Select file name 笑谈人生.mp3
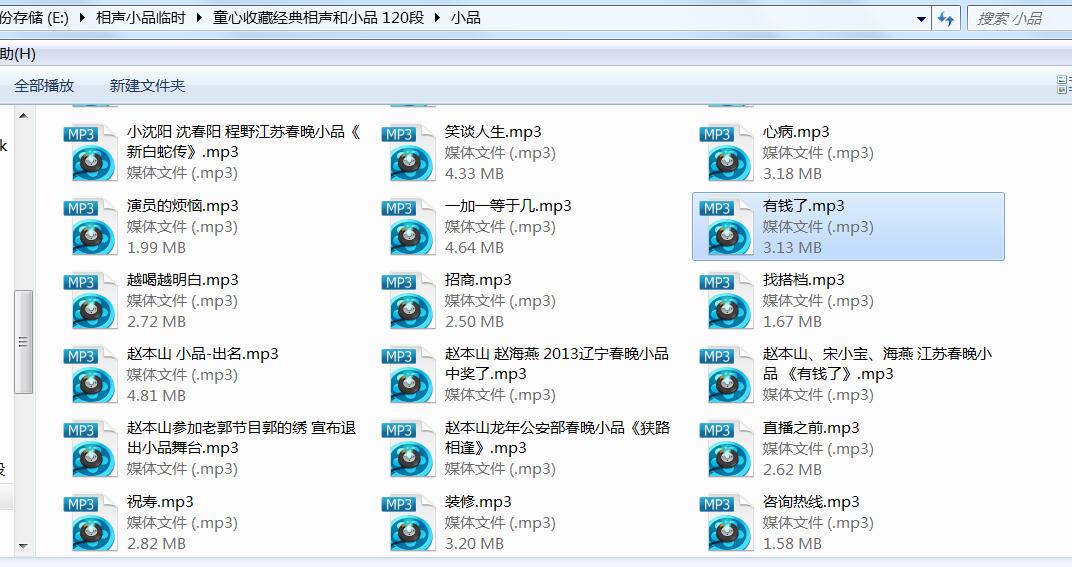Image resolution: width=1072 pixels, height=567 pixels. [x=493, y=132]
